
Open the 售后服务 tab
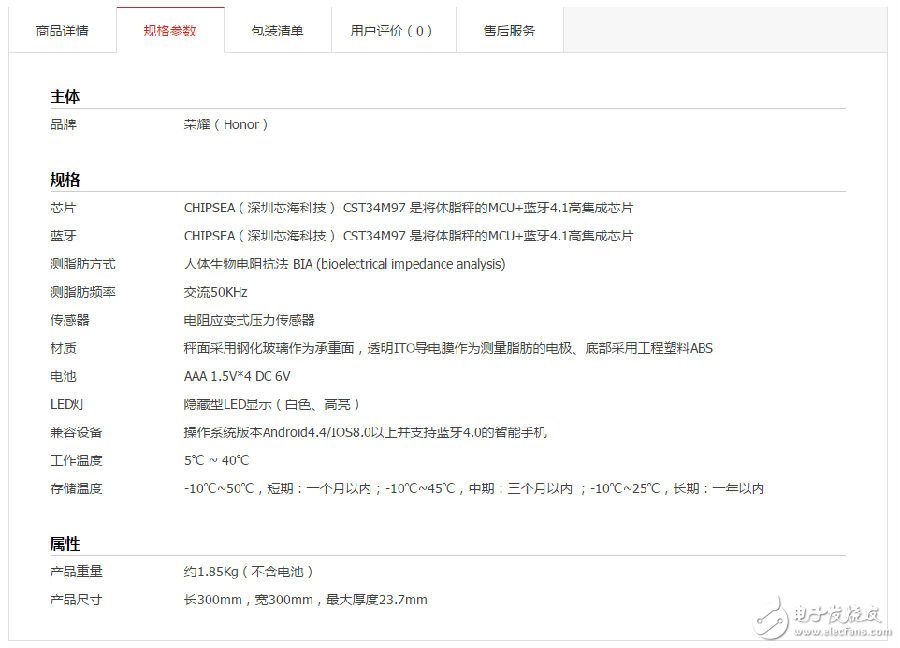[x=508, y=30]
